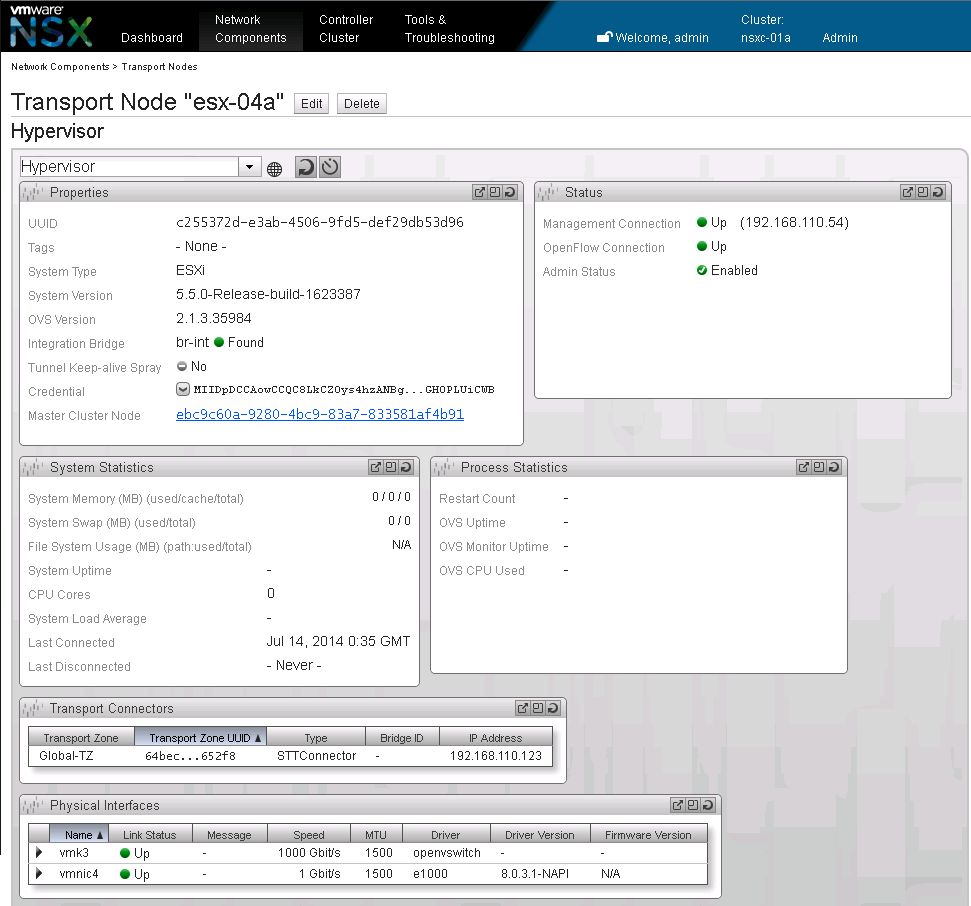Click the refresh icon beside the Hypervisor dropdown
971x906 pixels.
point(306,167)
